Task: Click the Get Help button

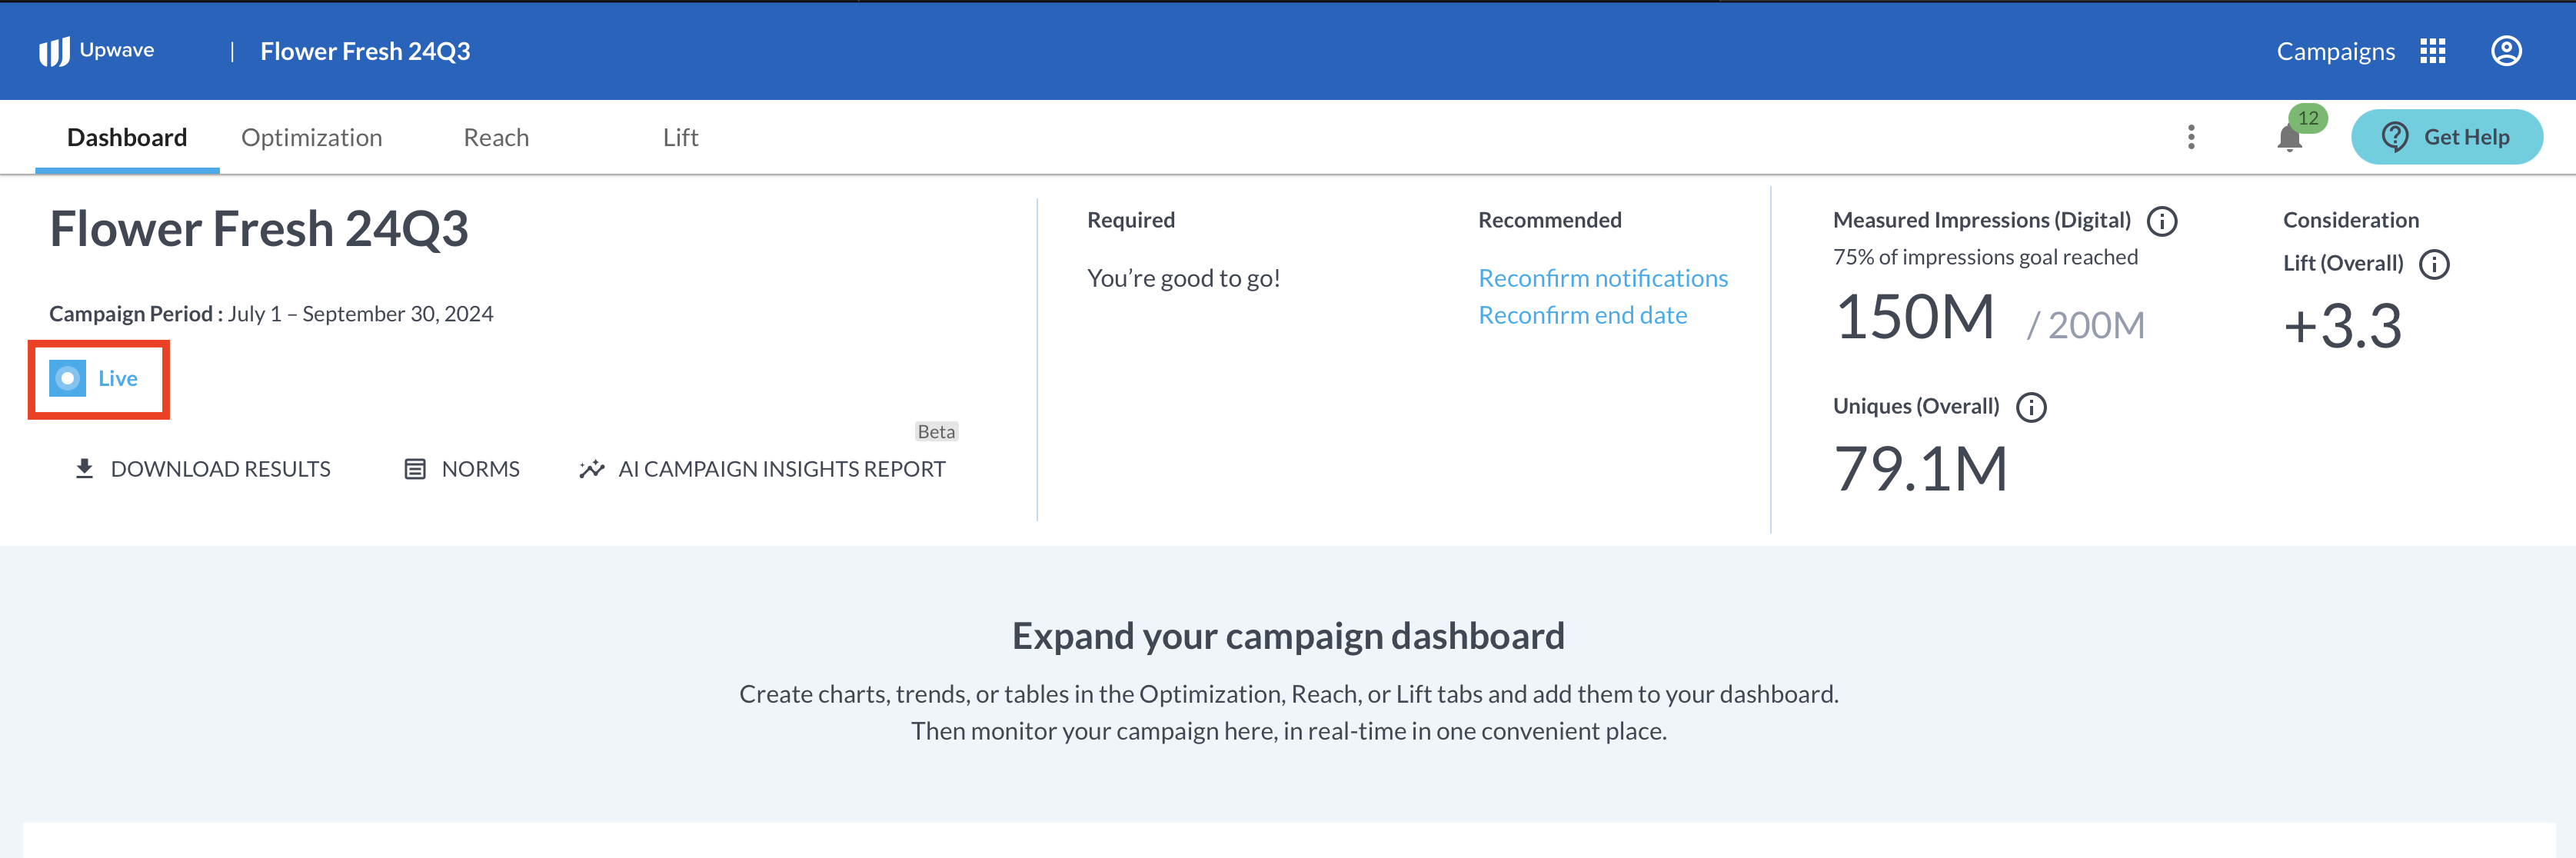Action: pyautogui.click(x=2446, y=137)
